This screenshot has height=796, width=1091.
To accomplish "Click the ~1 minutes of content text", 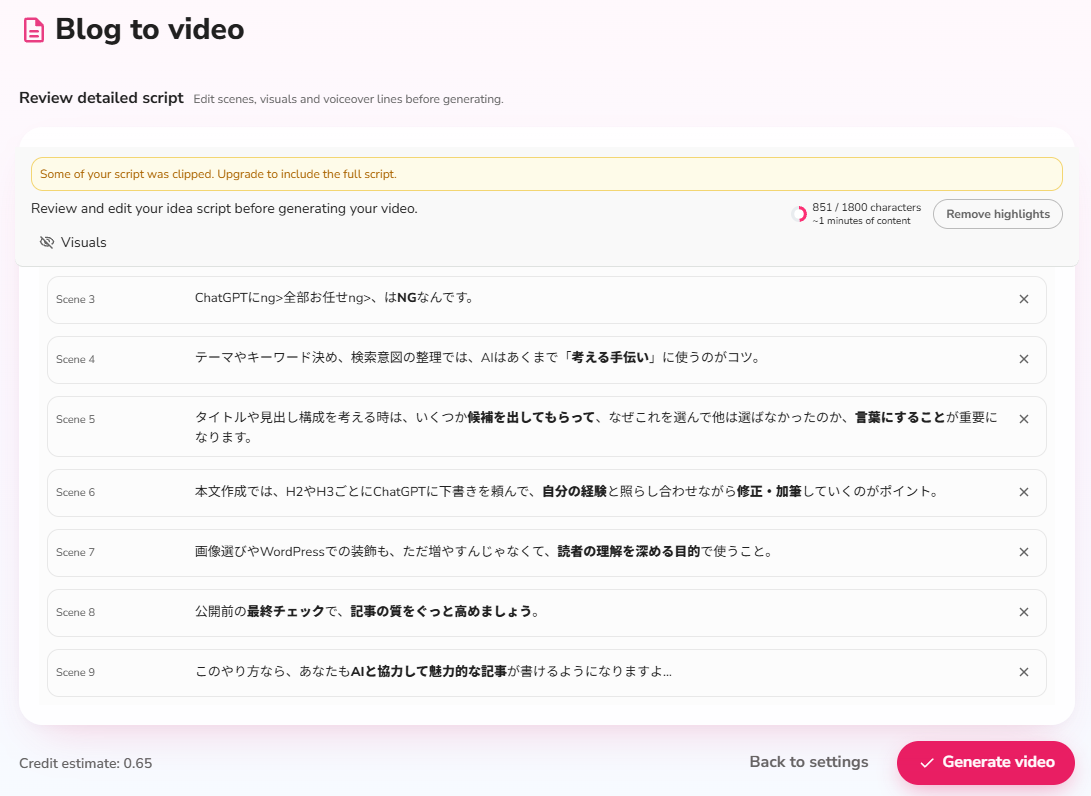I will (861, 221).
